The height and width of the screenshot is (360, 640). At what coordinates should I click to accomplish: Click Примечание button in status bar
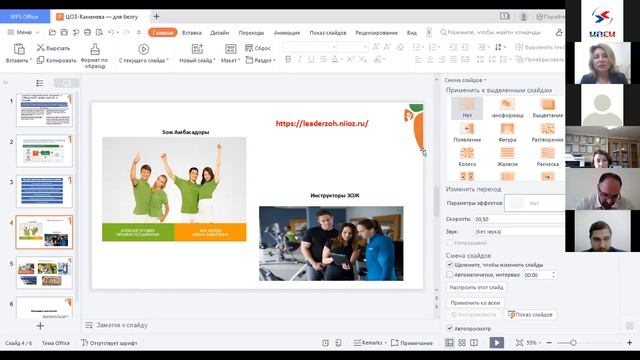[412, 343]
